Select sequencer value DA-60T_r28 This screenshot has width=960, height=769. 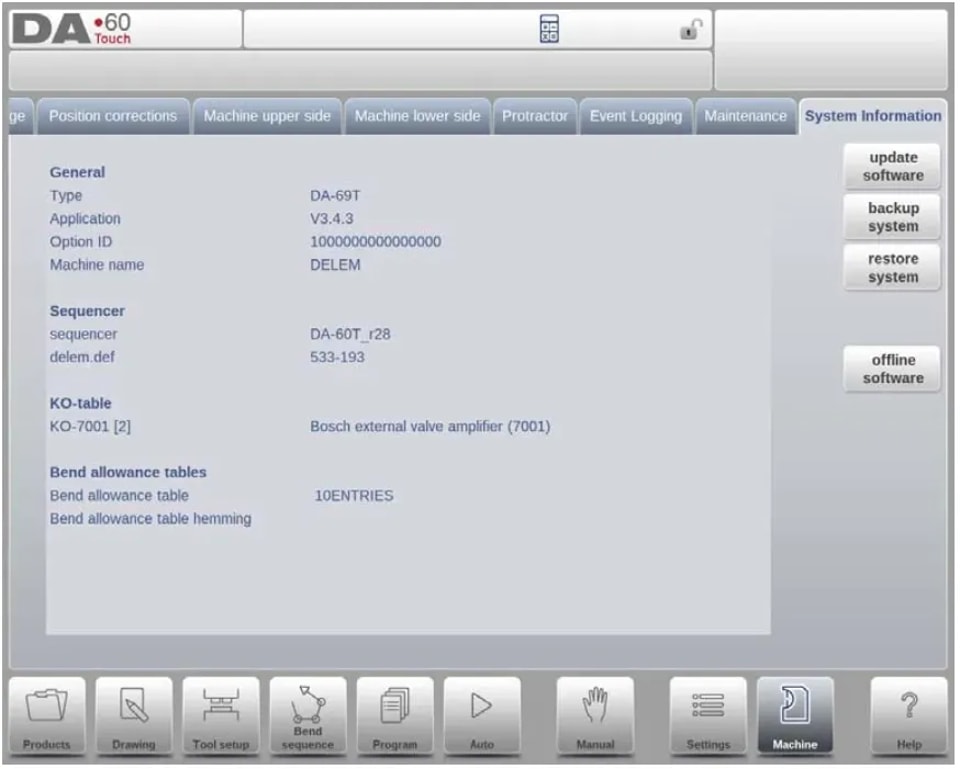pos(350,334)
